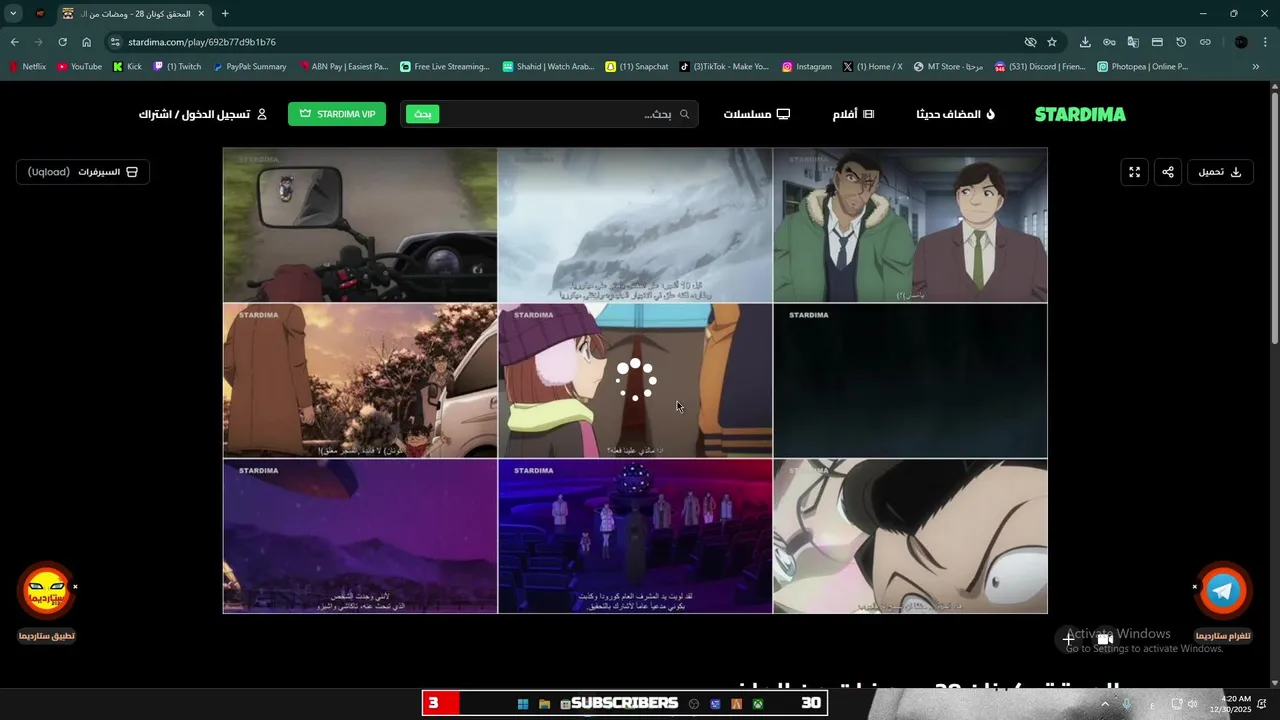Open the password manager key icon
This screenshot has width=1280, height=720.
pos(1109,42)
